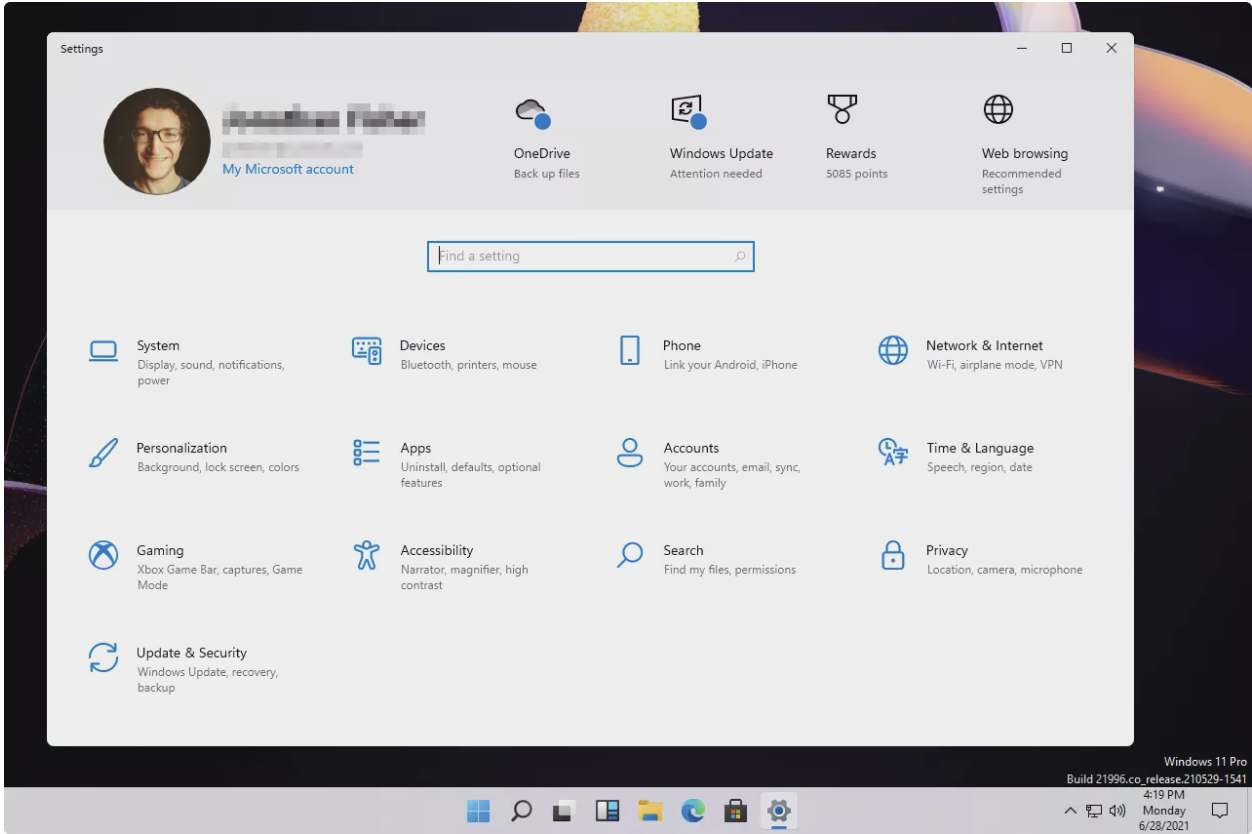Focus the Find a setting field
Viewport: 1252px width, 834px height.
tap(590, 256)
